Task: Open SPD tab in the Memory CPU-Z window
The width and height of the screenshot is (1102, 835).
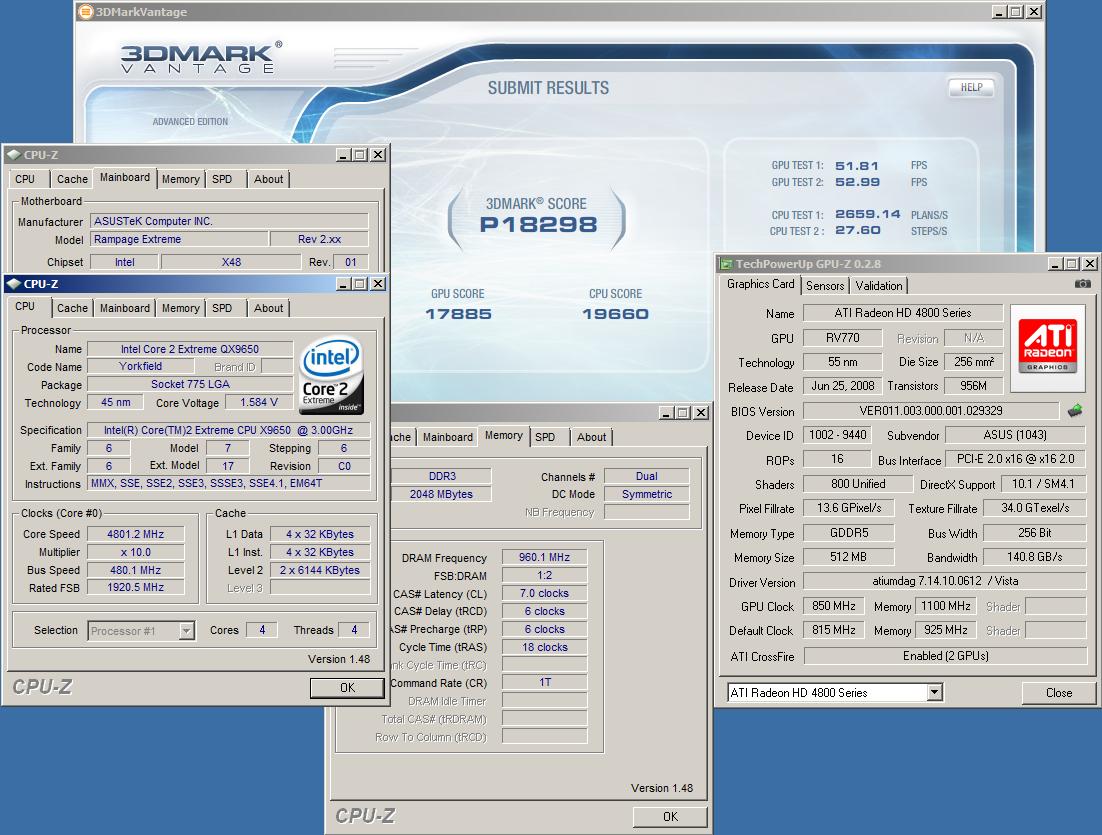Action: tap(545, 437)
